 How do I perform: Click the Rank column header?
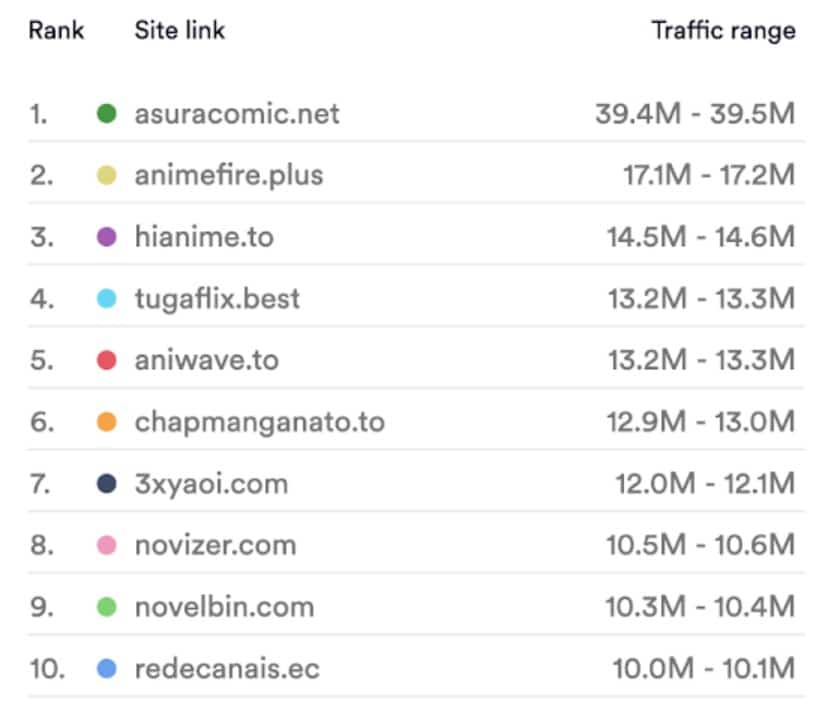(x=56, y=30)
